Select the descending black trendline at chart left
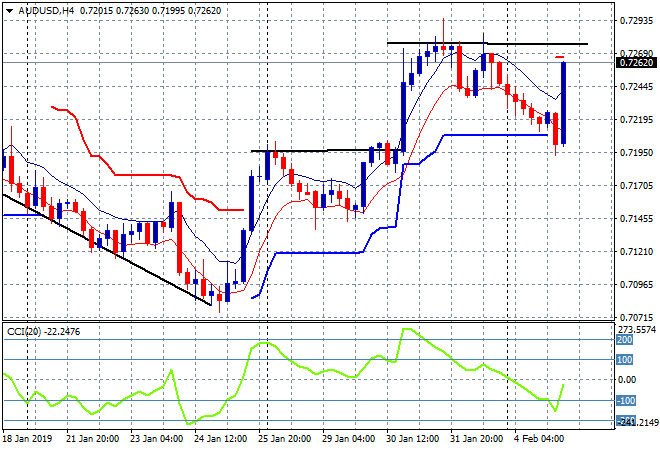Image resolution: width=660 pixels, height=450 pixels. (x=107, y=249)
